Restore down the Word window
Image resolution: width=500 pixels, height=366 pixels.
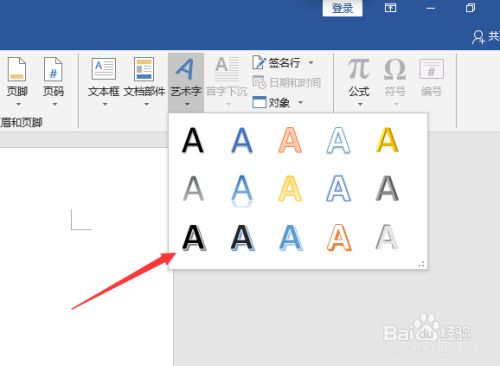pyautogui.click(x=470, y=8)
